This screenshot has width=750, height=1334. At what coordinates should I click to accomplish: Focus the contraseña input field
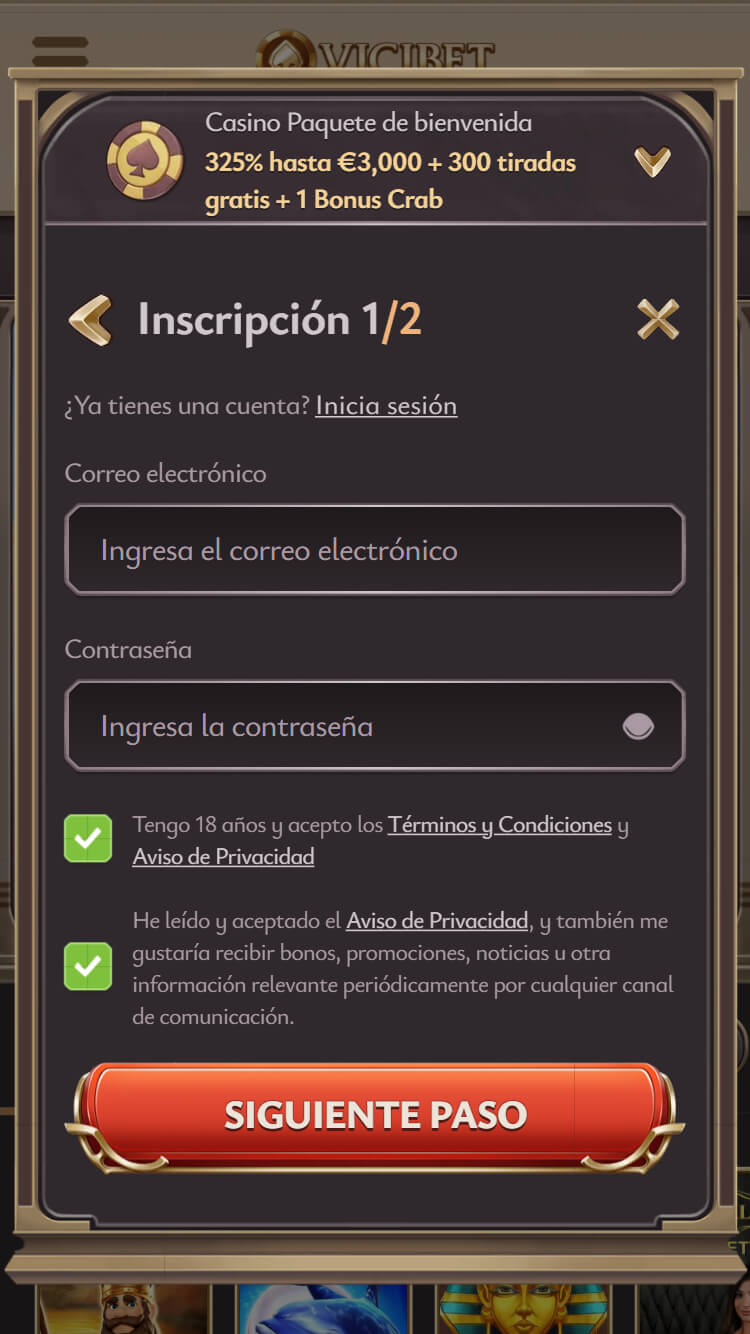(375, 726)
